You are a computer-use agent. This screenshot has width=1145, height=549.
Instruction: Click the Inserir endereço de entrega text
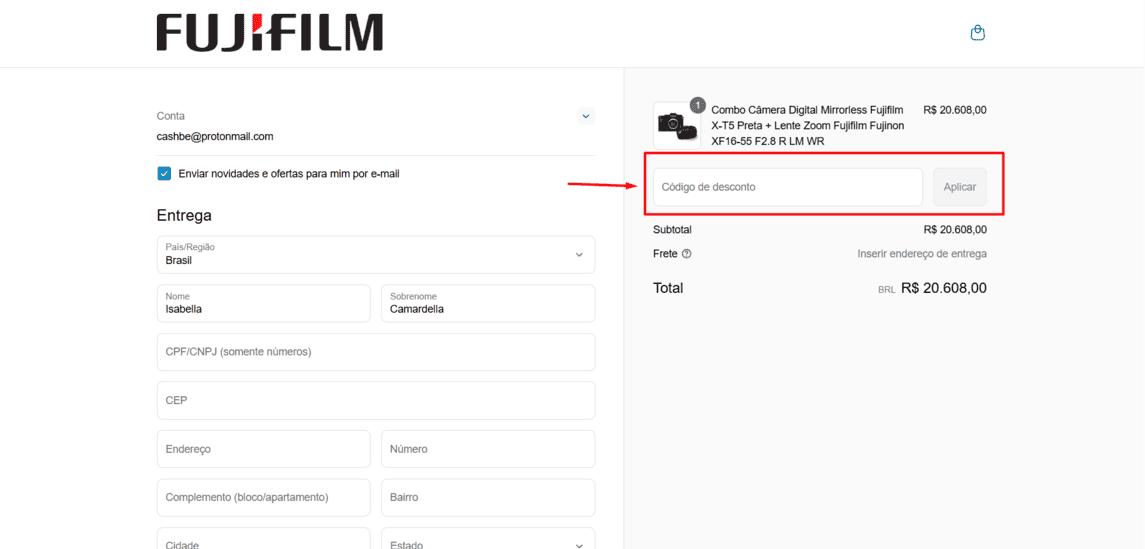922,254
